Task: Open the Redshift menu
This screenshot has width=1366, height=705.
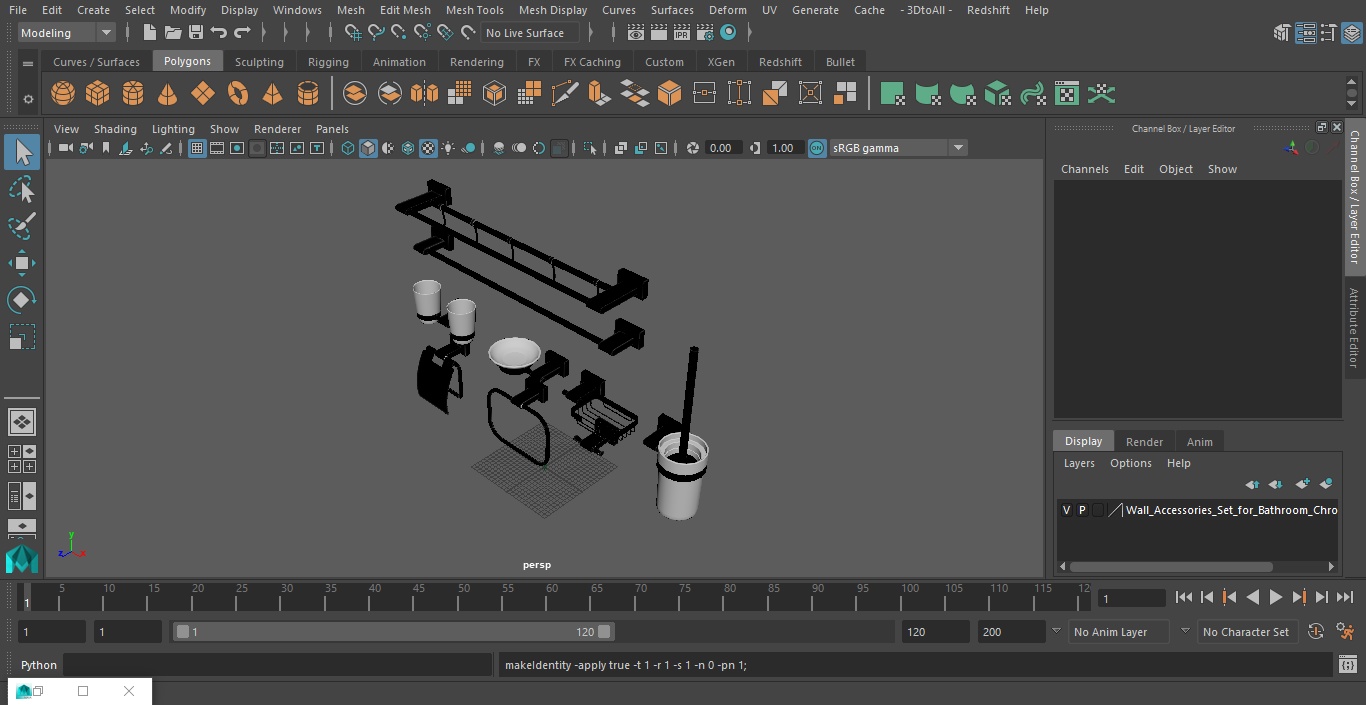Action: pos(988,10)
